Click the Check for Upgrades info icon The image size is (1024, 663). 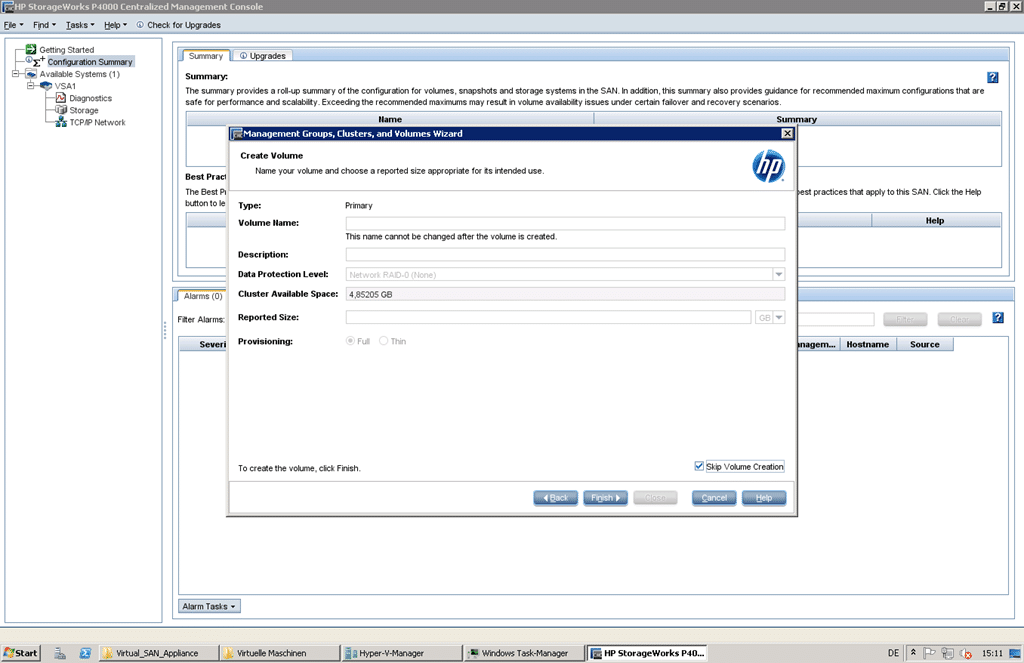click(x=140, y=25)
